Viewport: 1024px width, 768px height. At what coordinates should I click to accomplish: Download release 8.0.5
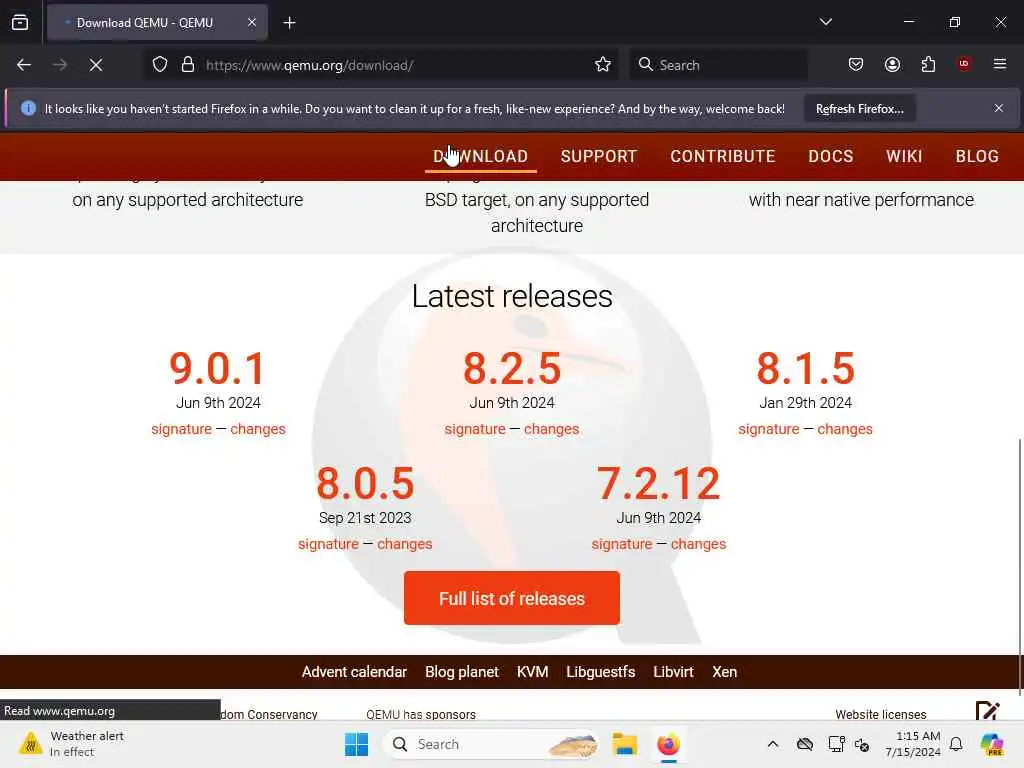tap(365, 483)
